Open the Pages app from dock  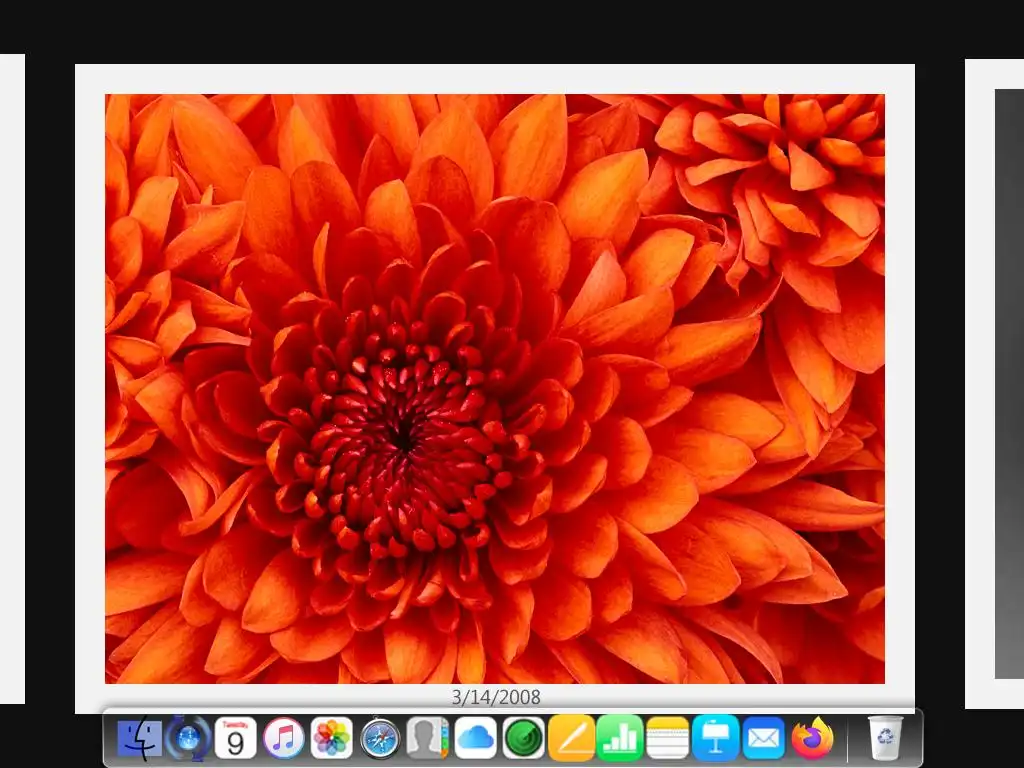571,738
